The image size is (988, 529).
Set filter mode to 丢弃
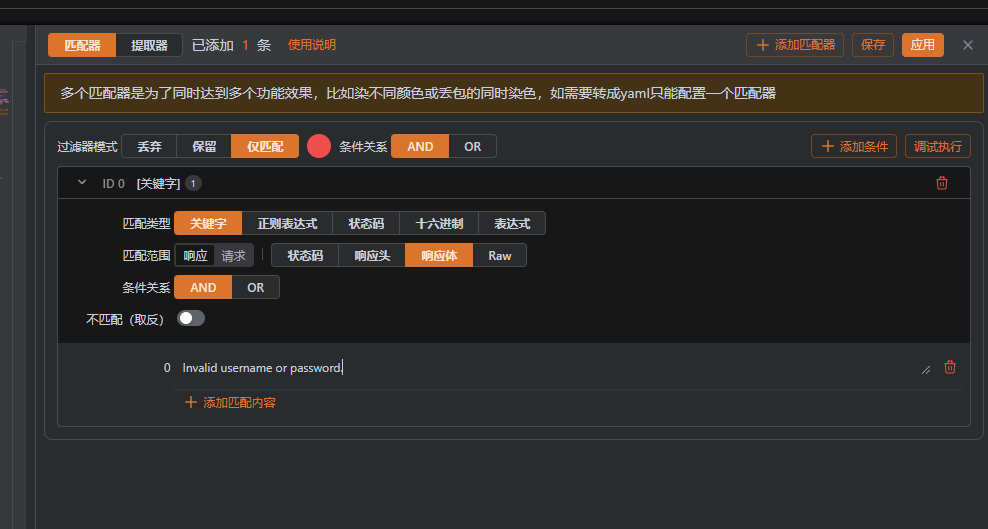(149, 146)
